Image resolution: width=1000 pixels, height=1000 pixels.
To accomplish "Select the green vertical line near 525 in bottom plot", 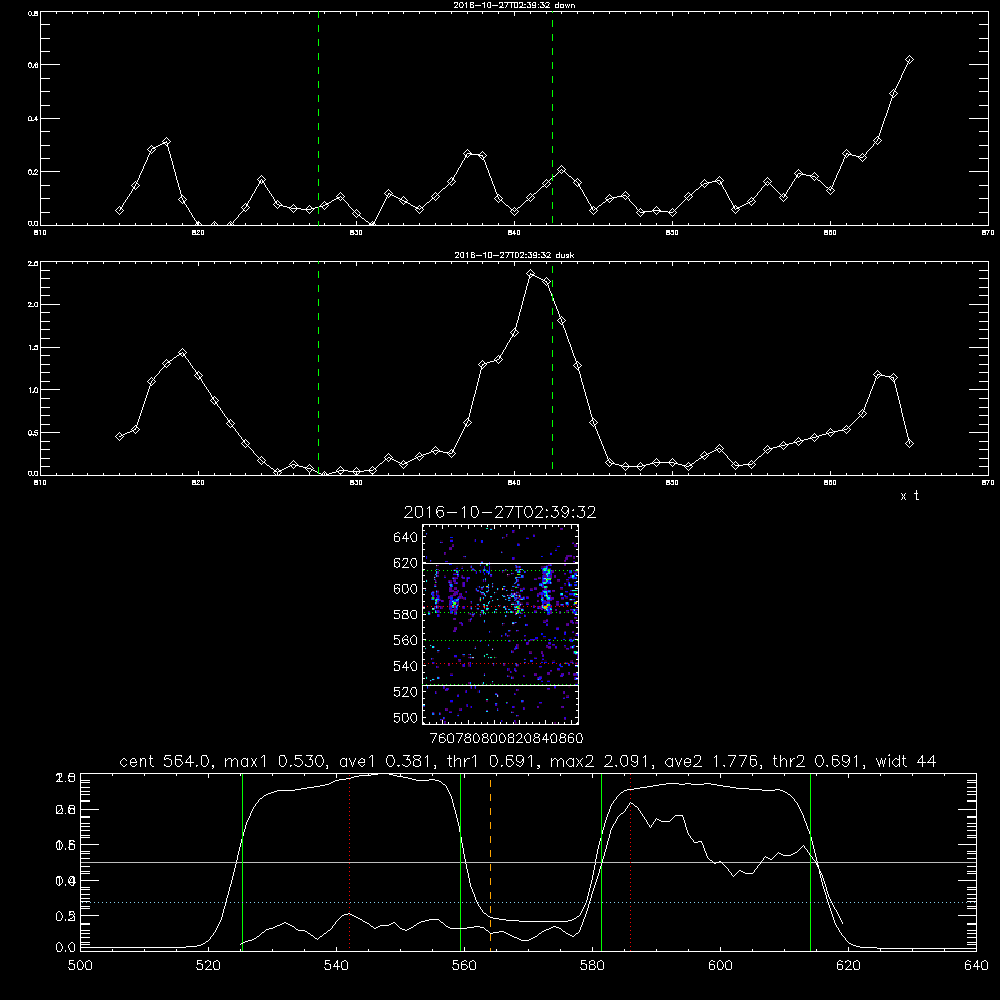I will pyautogui.click(x=242, y=861).
